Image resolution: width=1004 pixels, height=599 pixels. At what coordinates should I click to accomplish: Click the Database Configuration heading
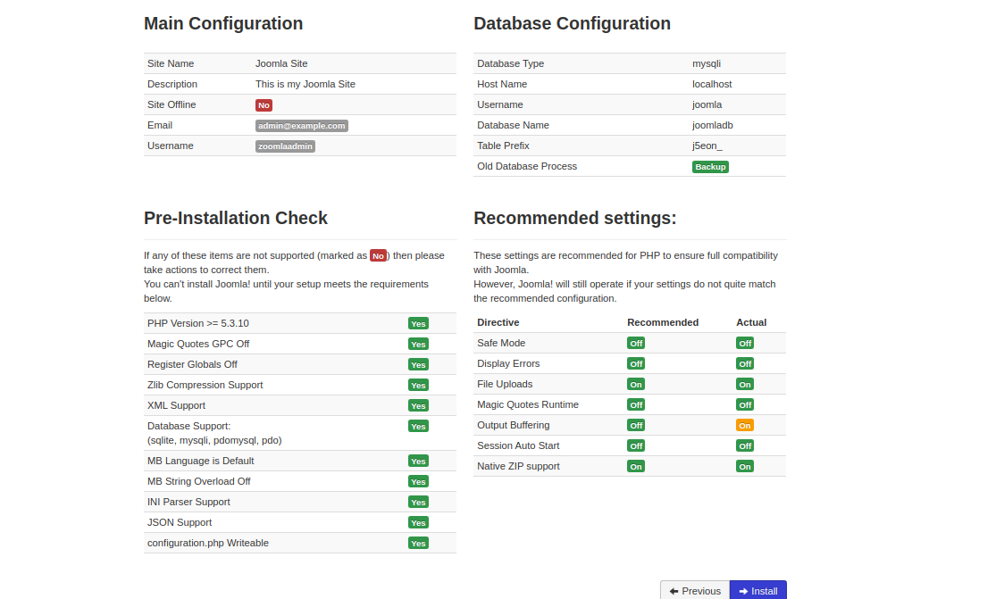pyautogui.click(x=572, y=24)
